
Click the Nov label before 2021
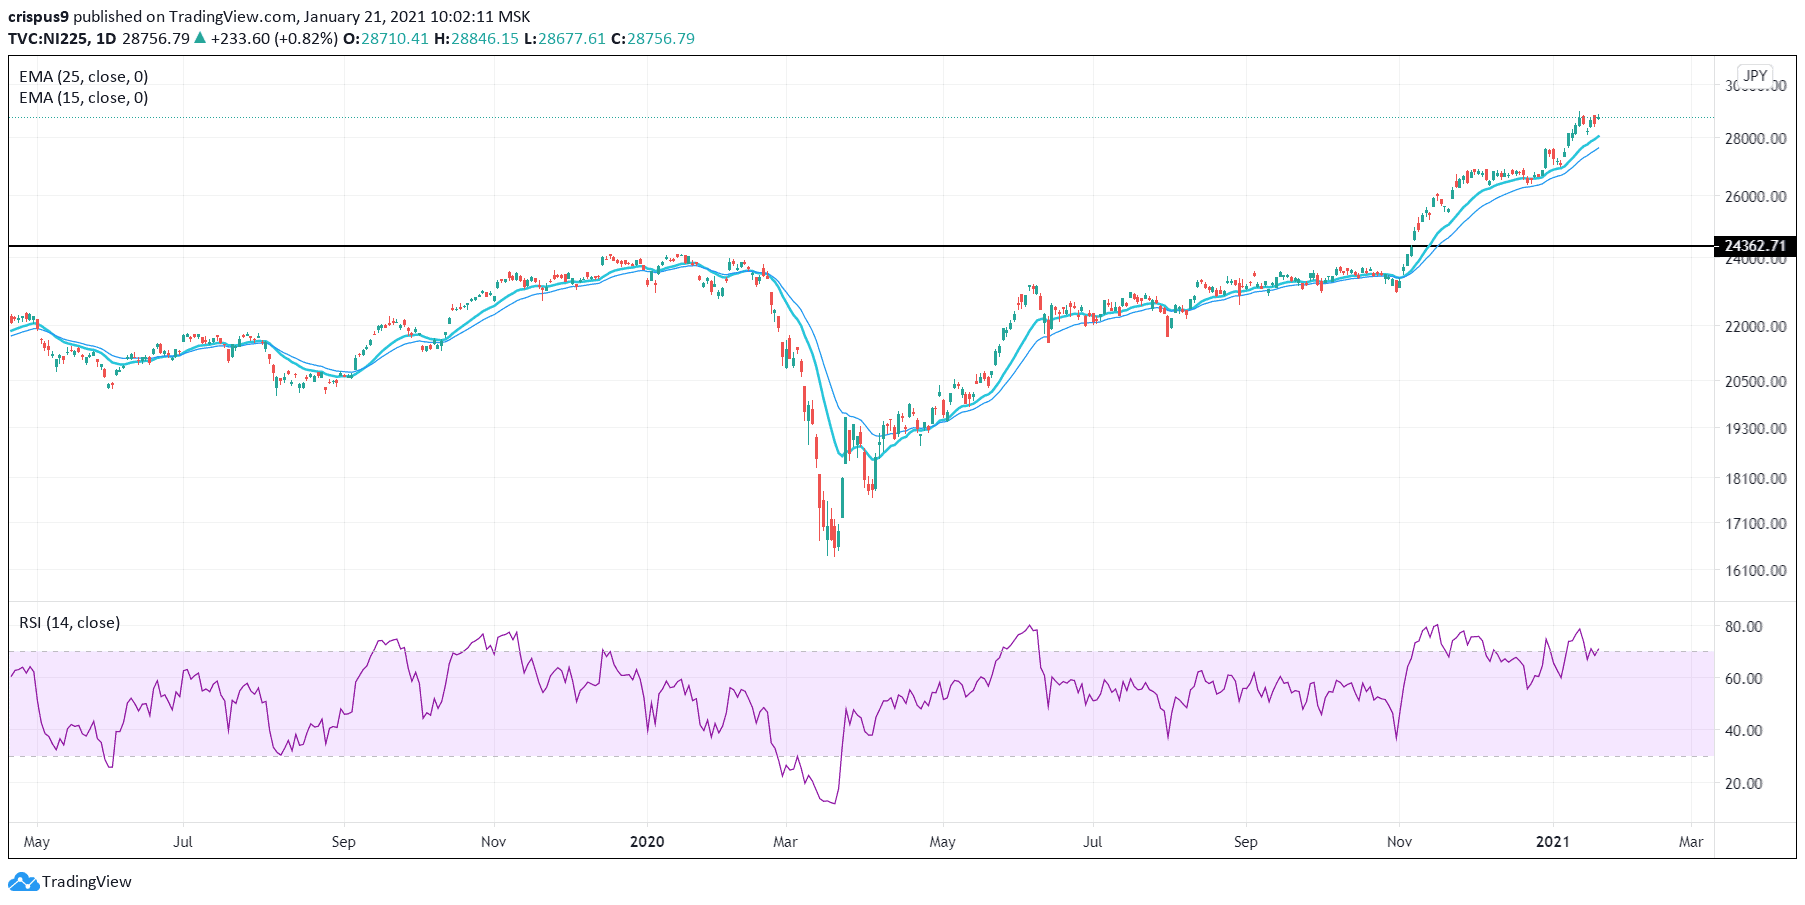point(1399,842)
